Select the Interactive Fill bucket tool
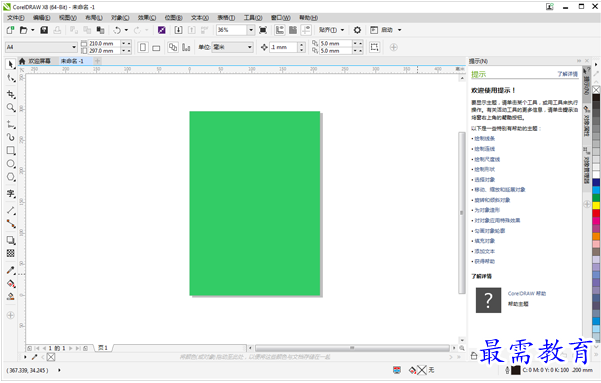This screenshot has width=601, height=383. tap(11, 284)
